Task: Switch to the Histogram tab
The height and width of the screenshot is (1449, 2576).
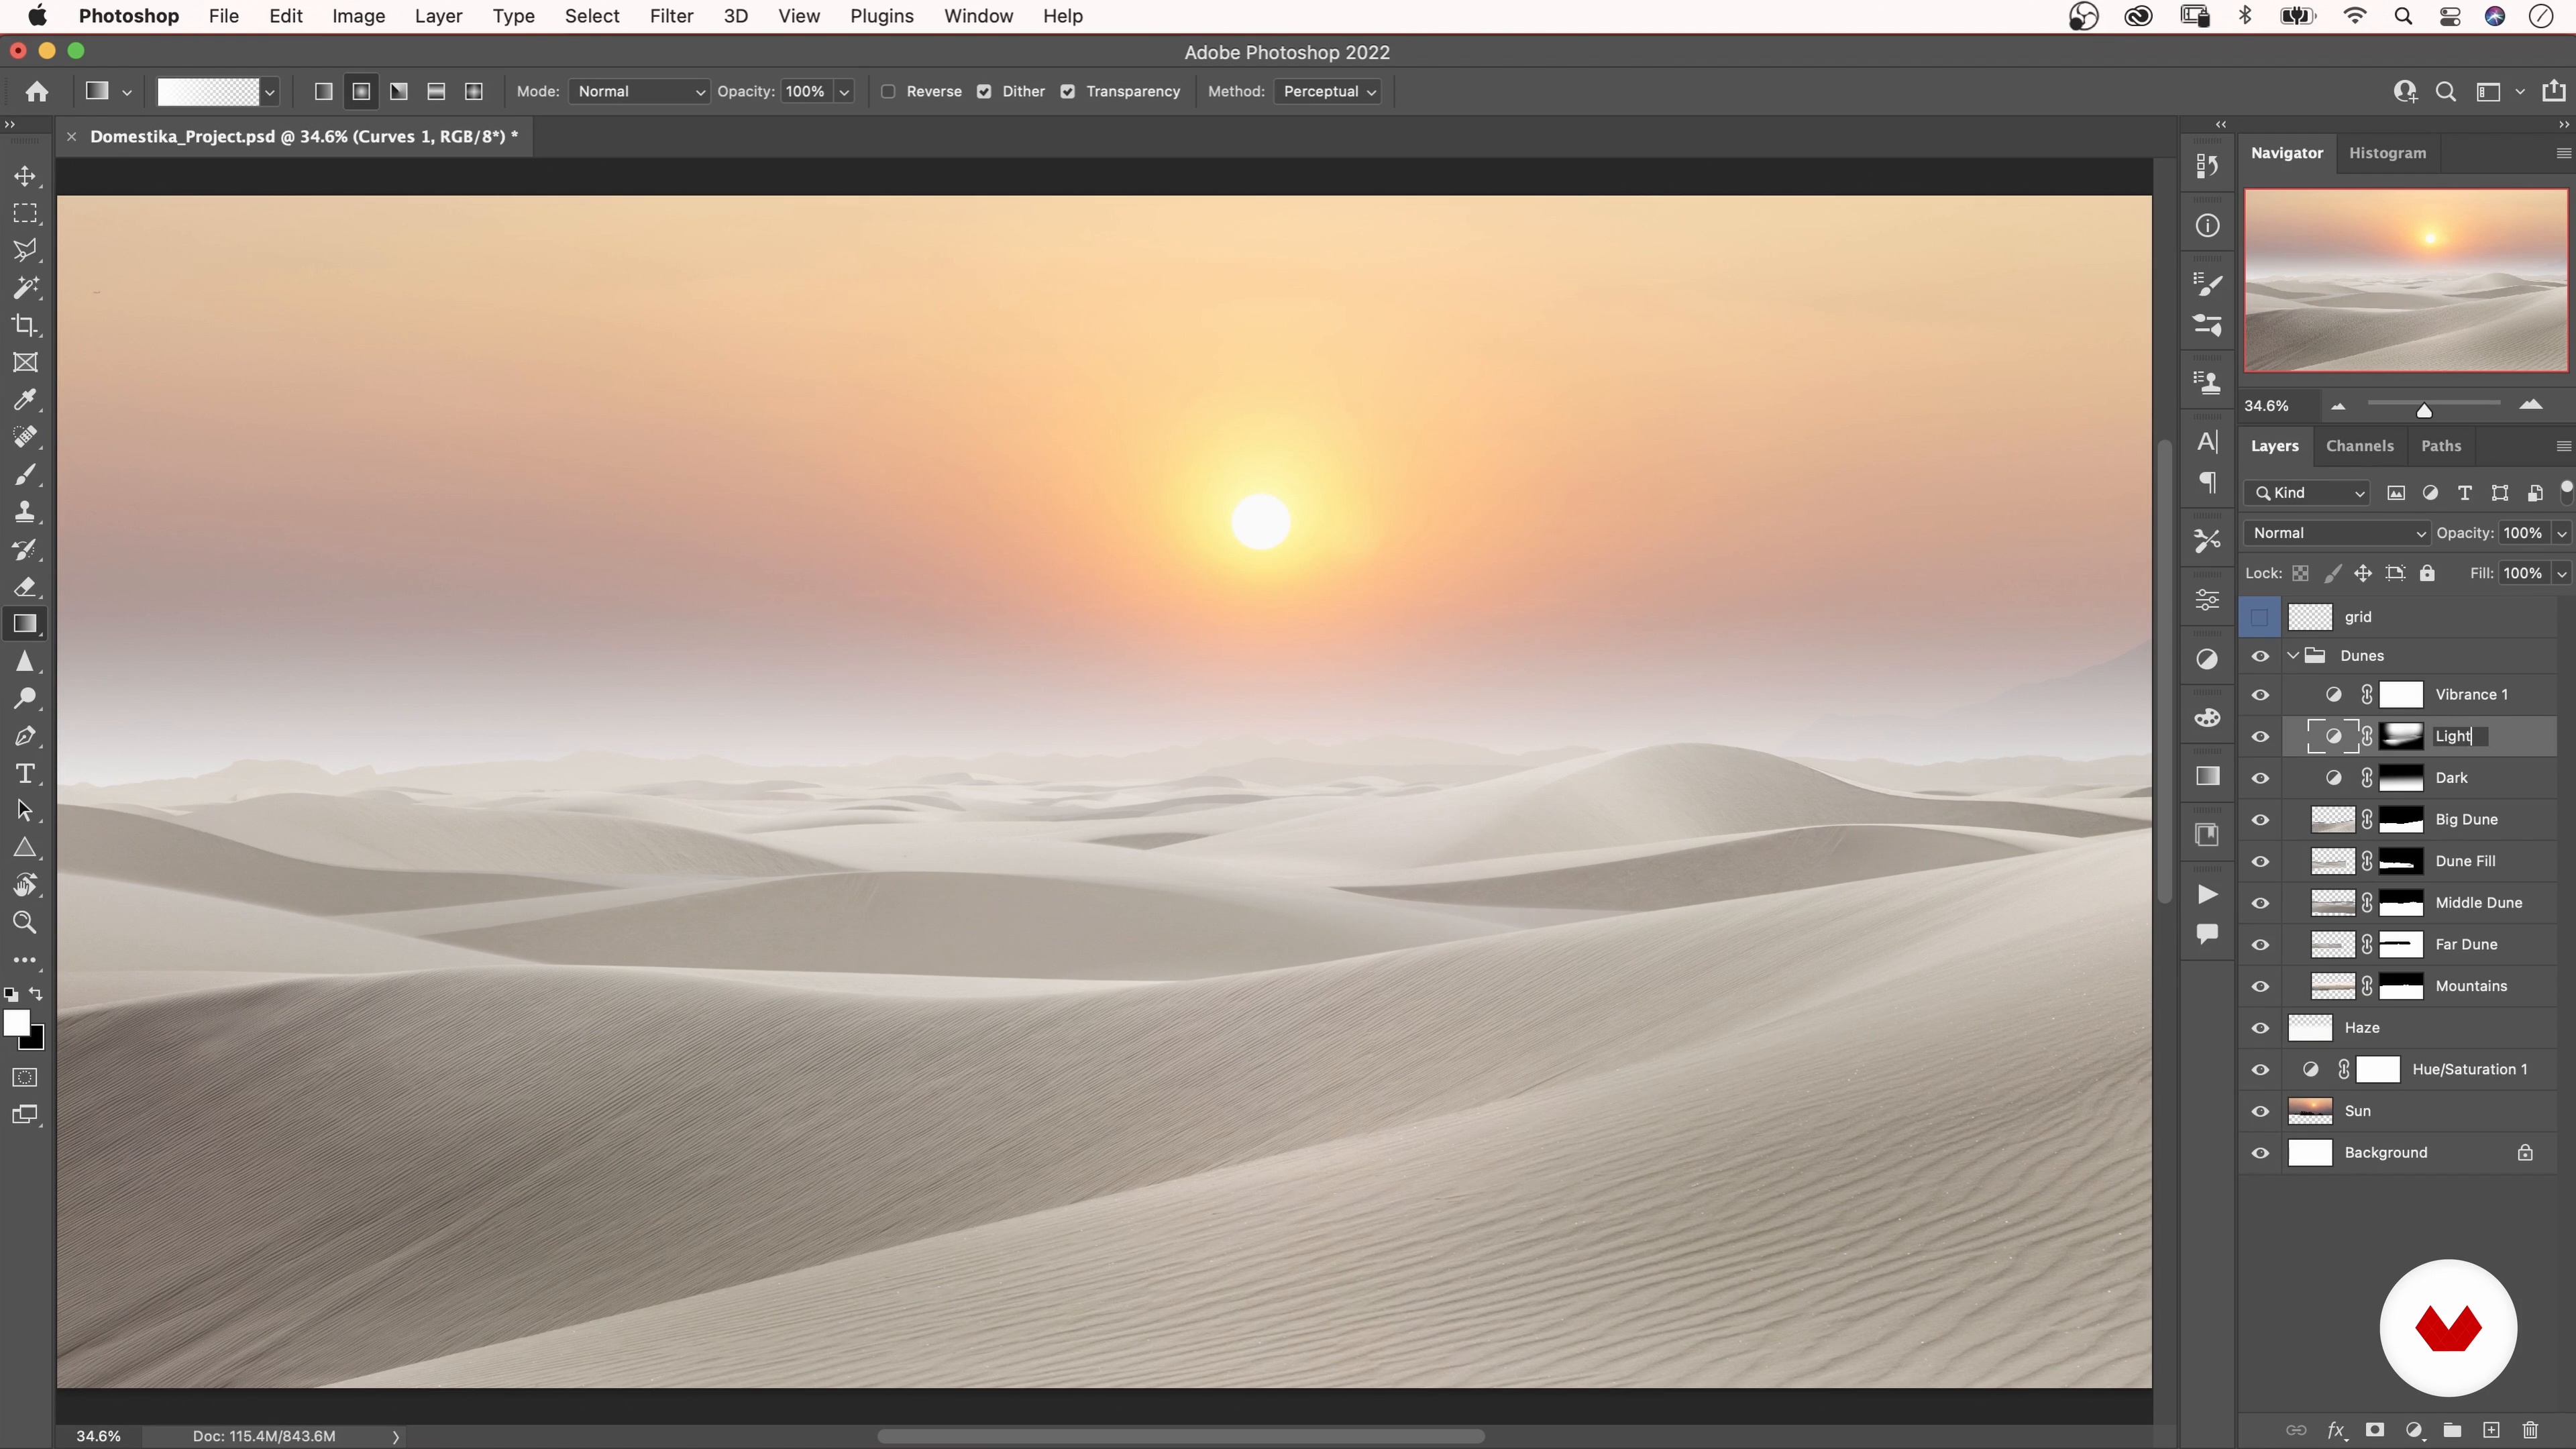Action: coord(2387,153)
